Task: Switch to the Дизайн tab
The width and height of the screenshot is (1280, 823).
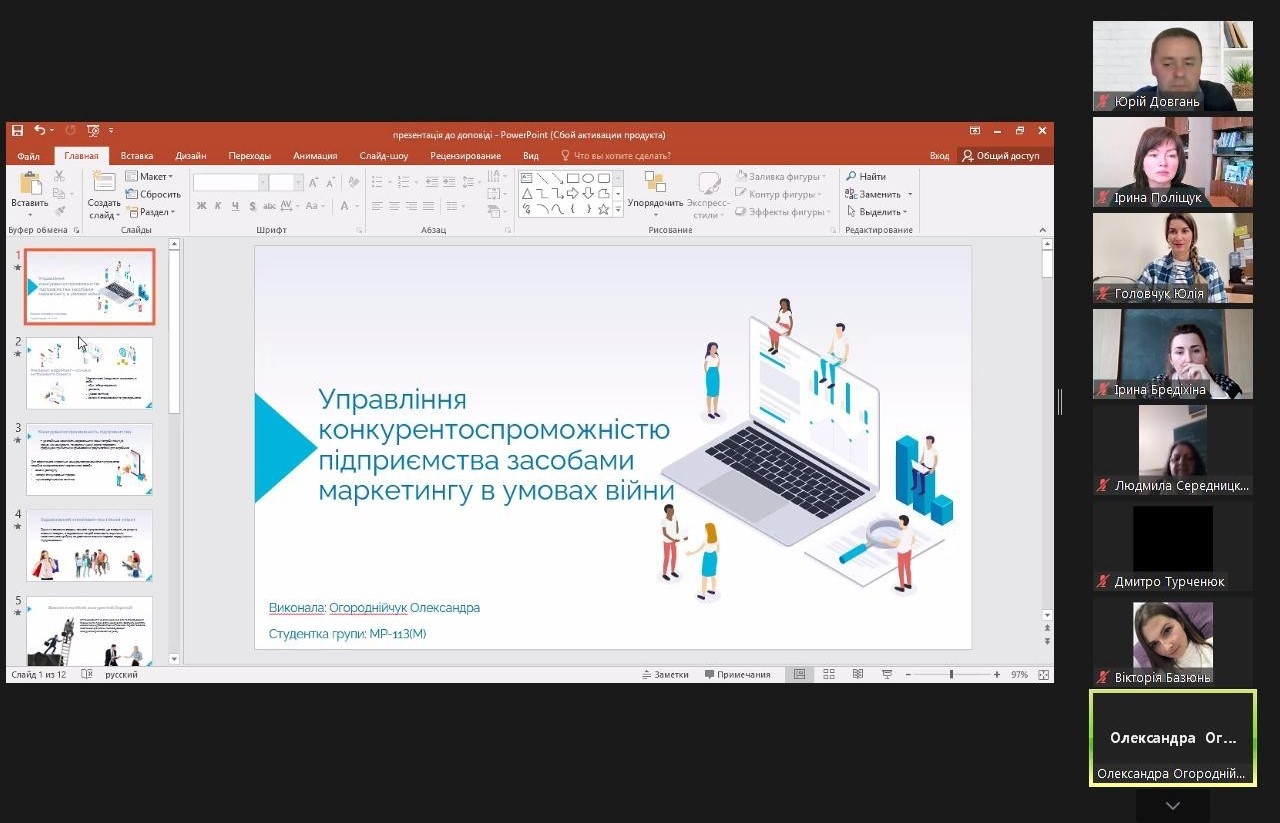Action: pyautogui.click(x=190, y=156)
